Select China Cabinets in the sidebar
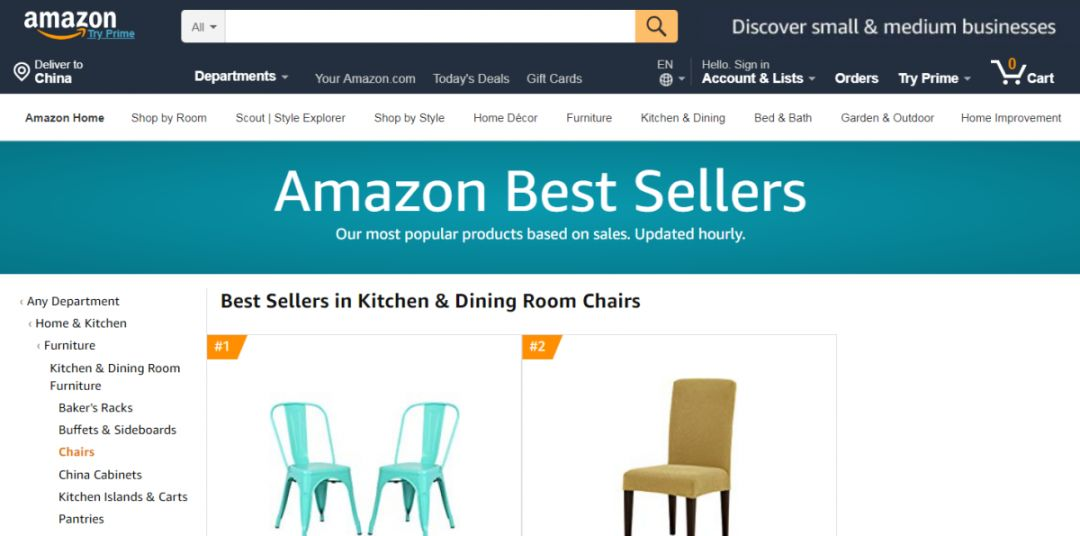The width and height of the screenshot is (1080, 536). click(x=100, y=475)
